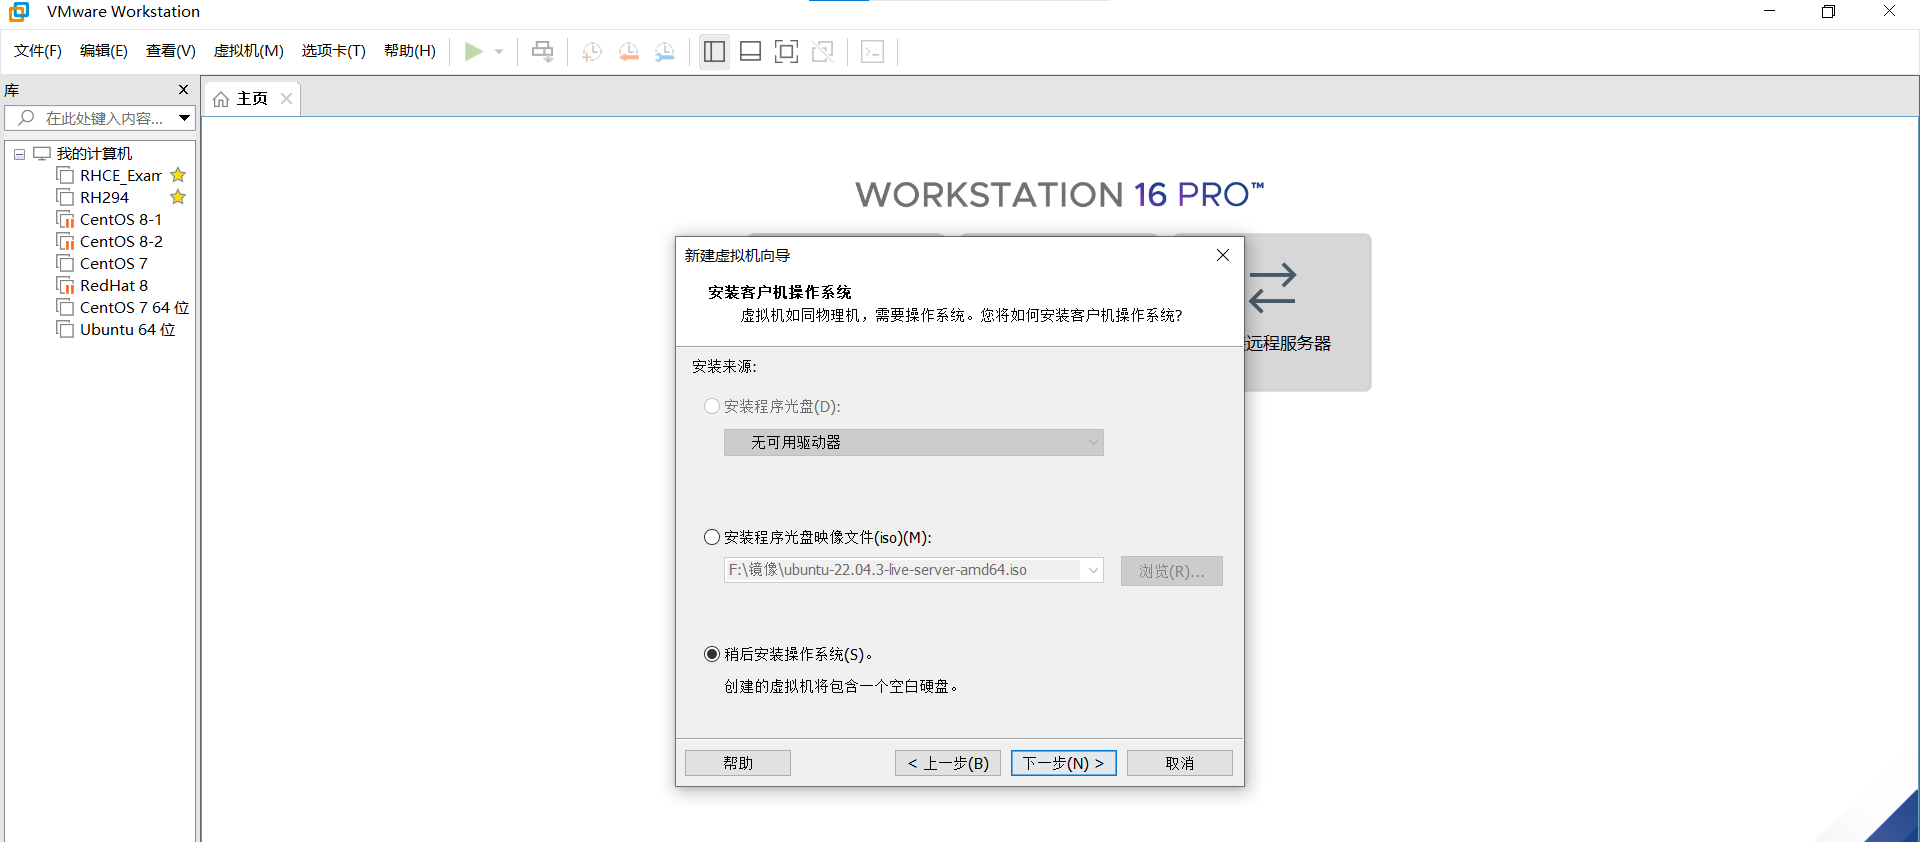The width and height of the screenshot is (1920, 842).
Task: Open the 文件(F) menu
Action: [38, 51]
